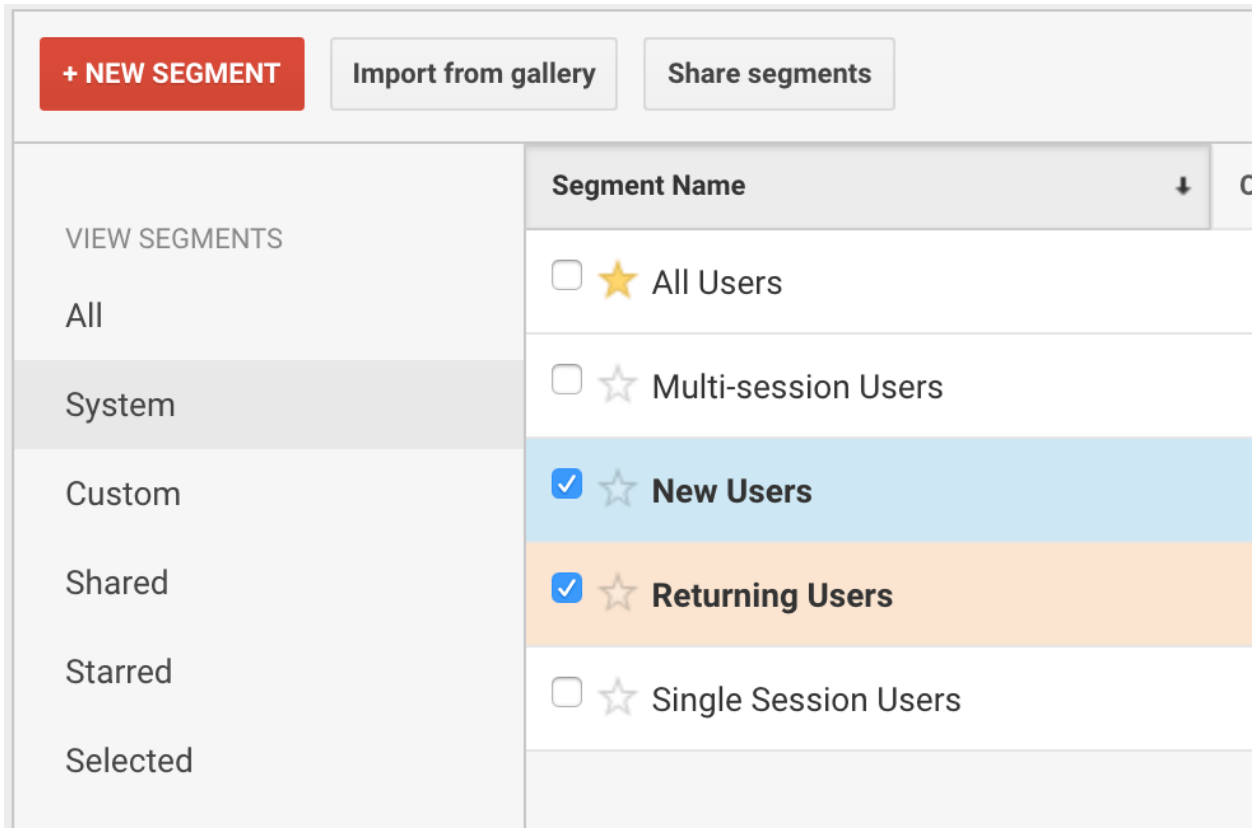Star the Single Session Users segment

click(x=617, y=698)
